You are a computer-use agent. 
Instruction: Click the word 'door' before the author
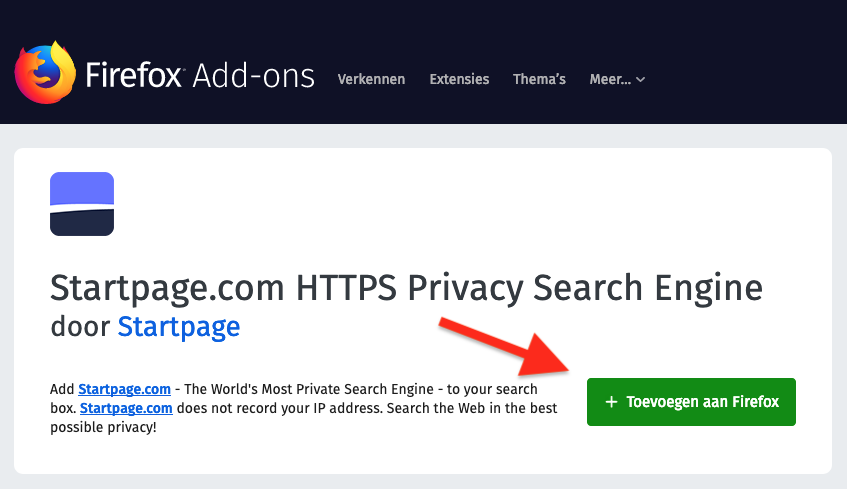click(80, 327)
